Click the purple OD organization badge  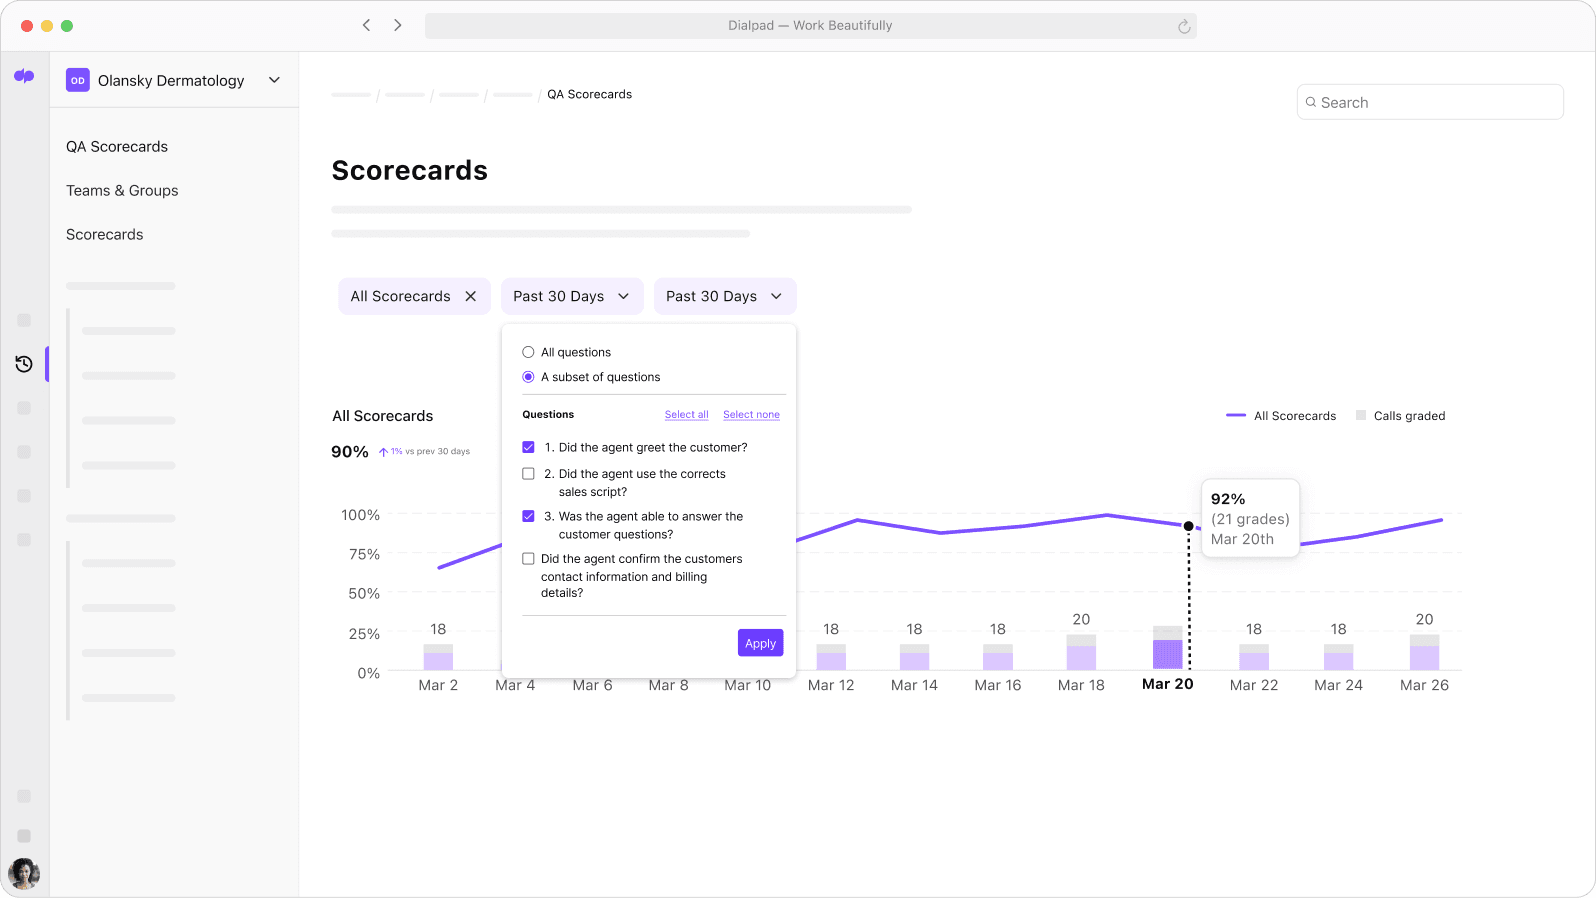[78, 80]
